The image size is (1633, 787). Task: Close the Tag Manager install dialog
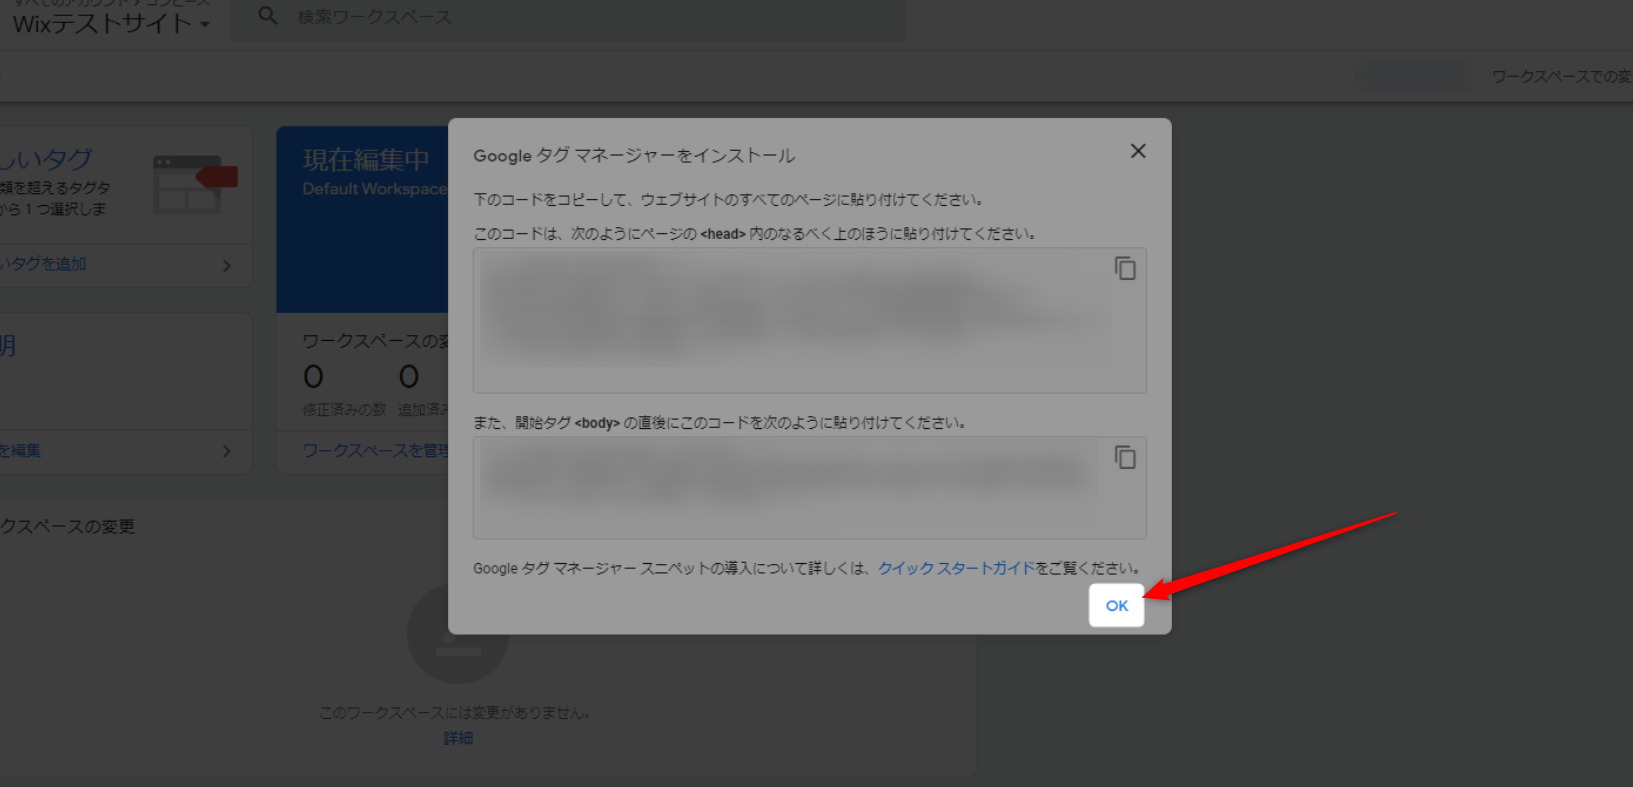coord(1138,151)
